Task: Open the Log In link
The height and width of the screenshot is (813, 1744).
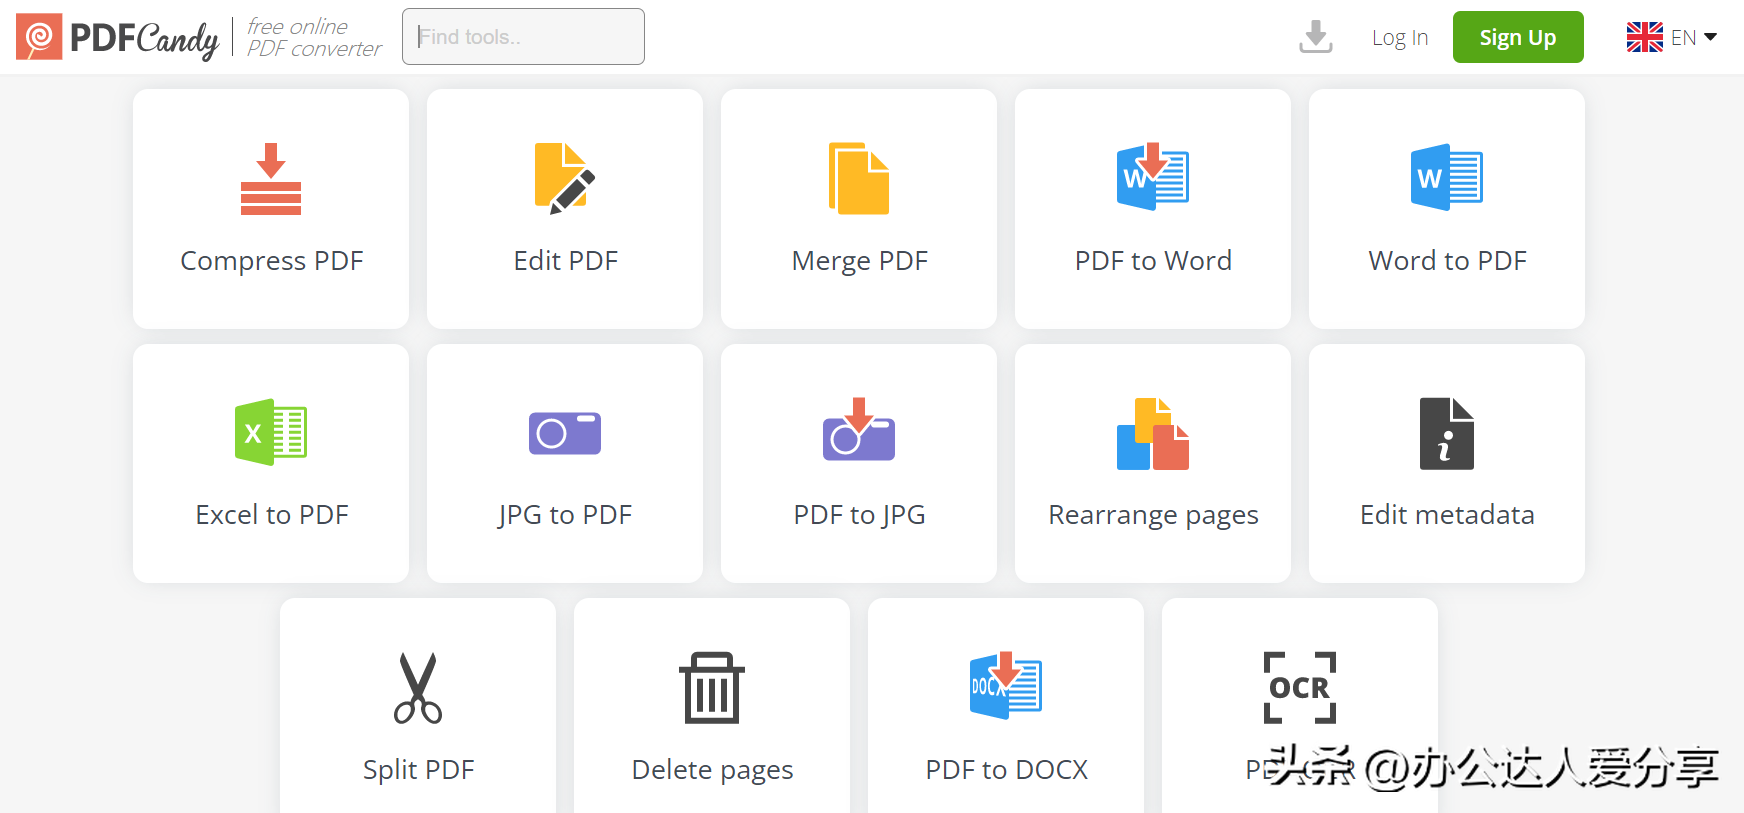Action: 1400,37
